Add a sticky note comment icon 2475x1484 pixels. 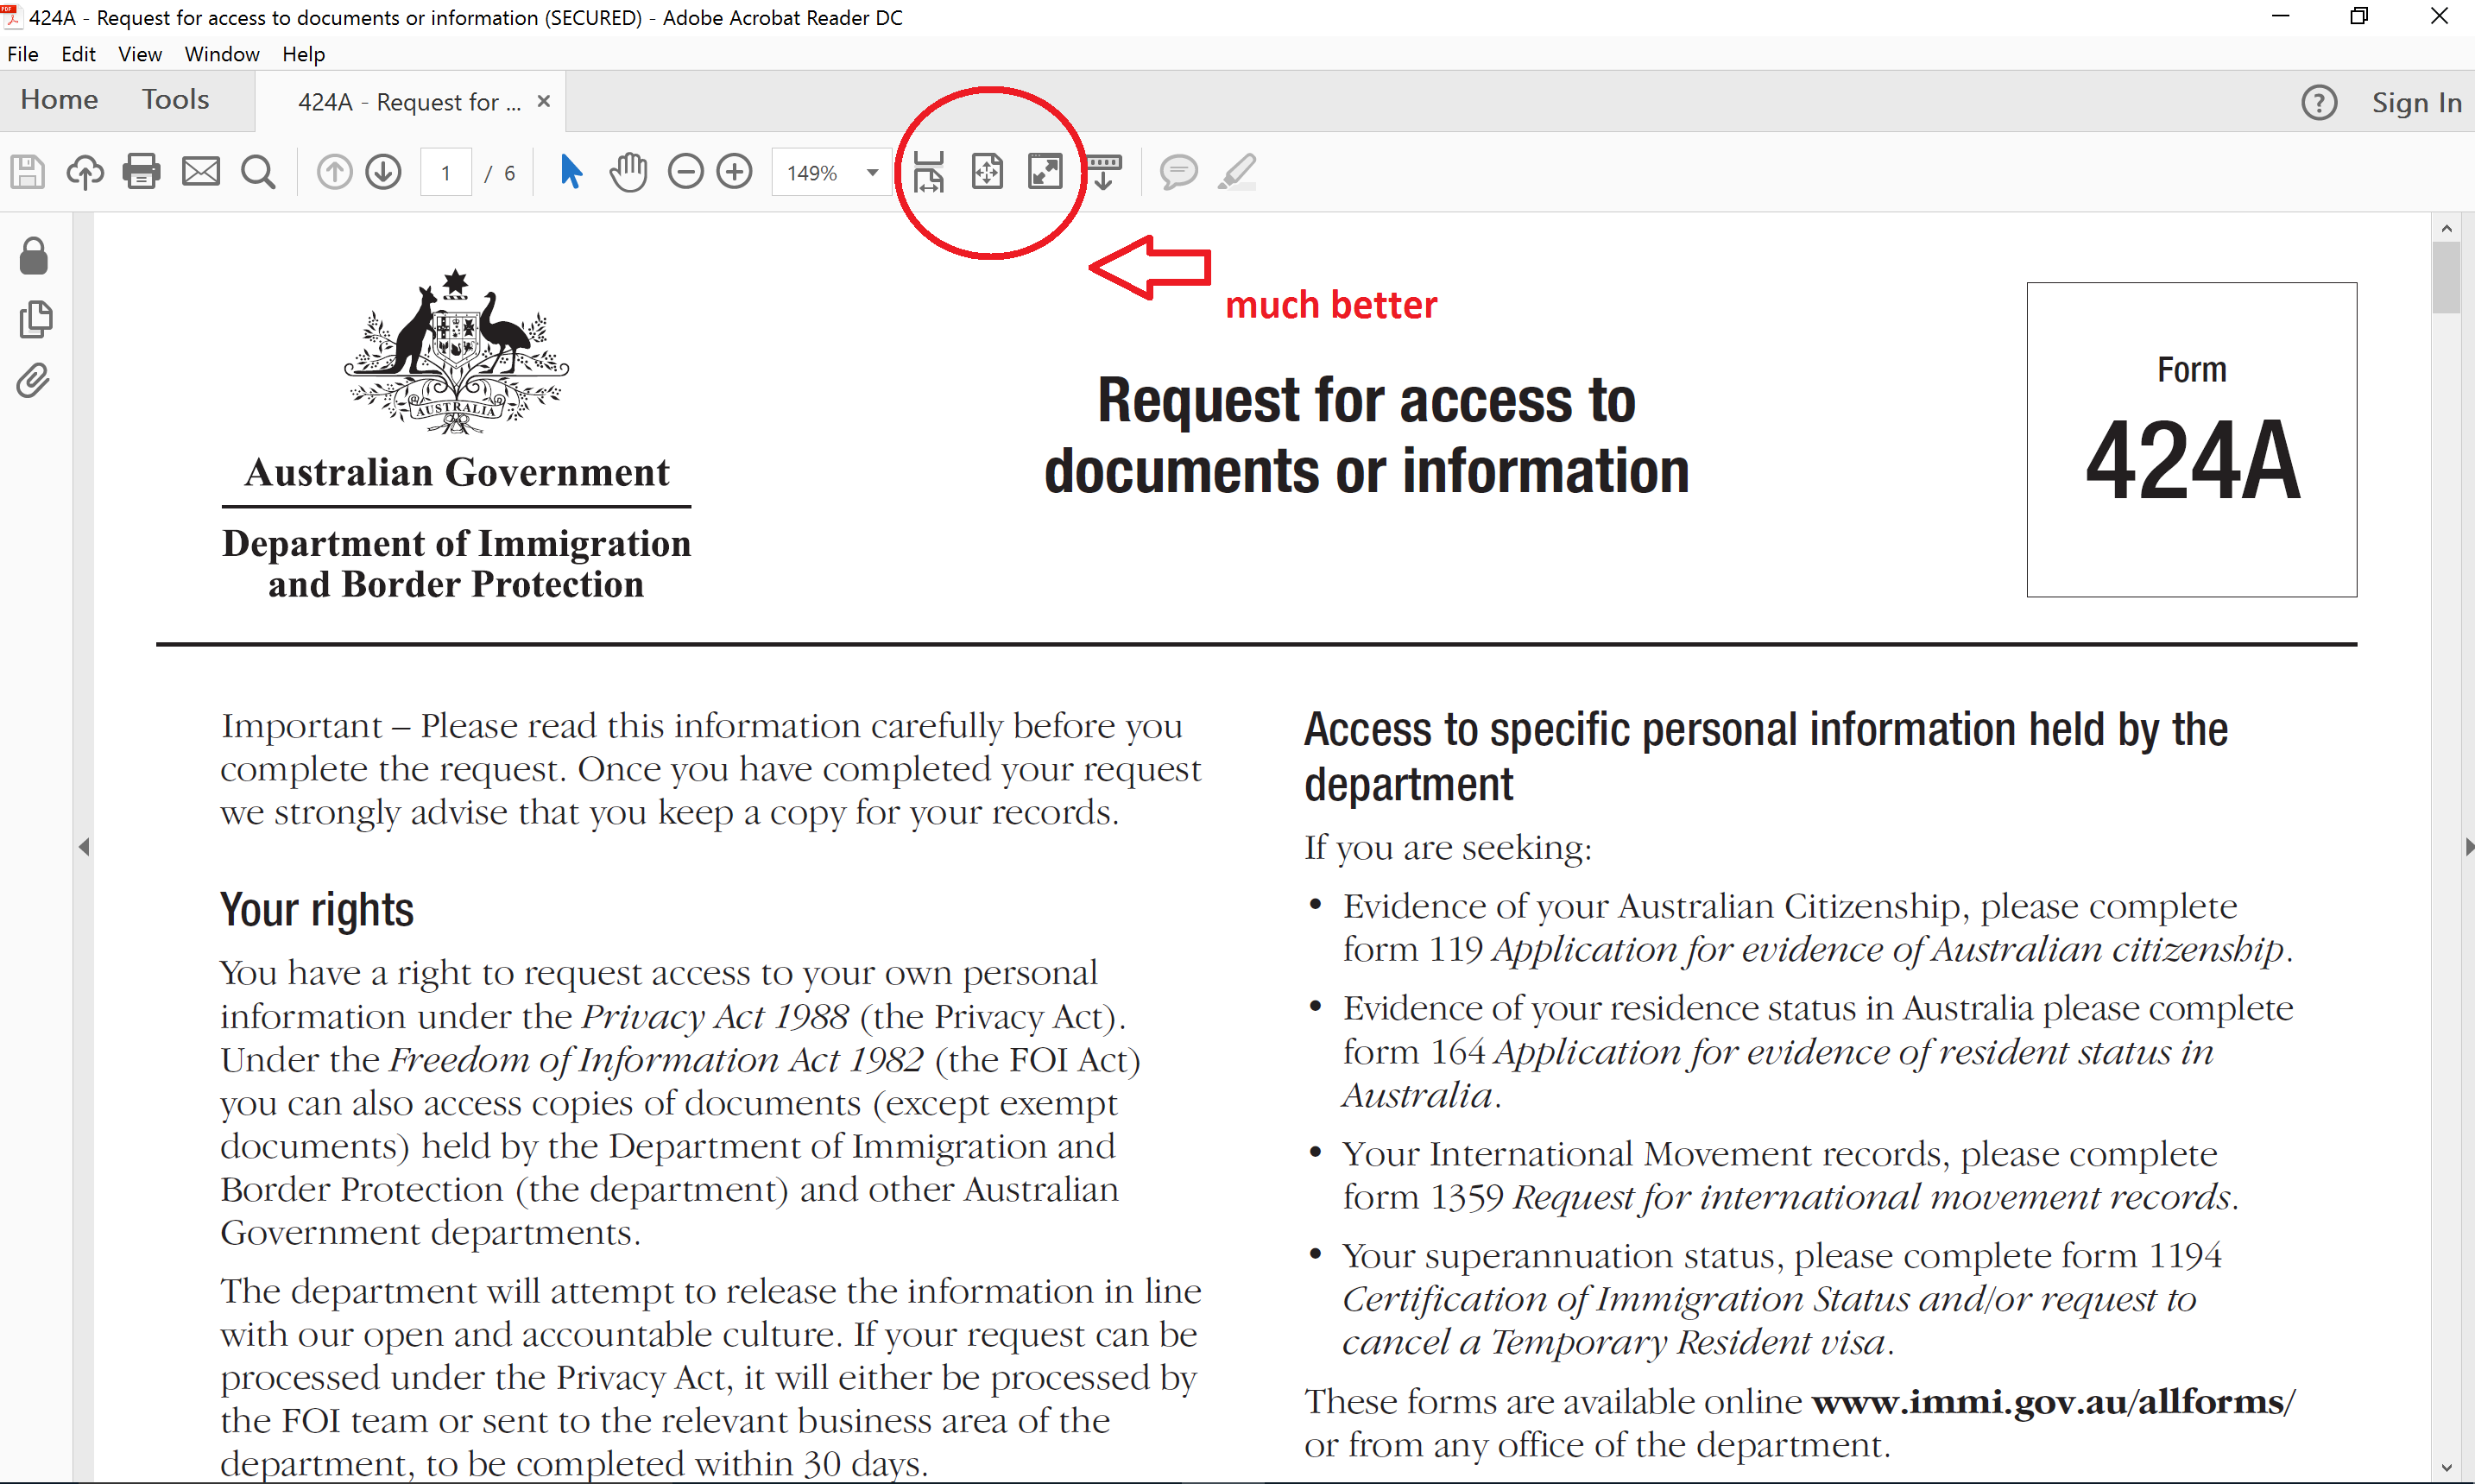(1178, 172)
